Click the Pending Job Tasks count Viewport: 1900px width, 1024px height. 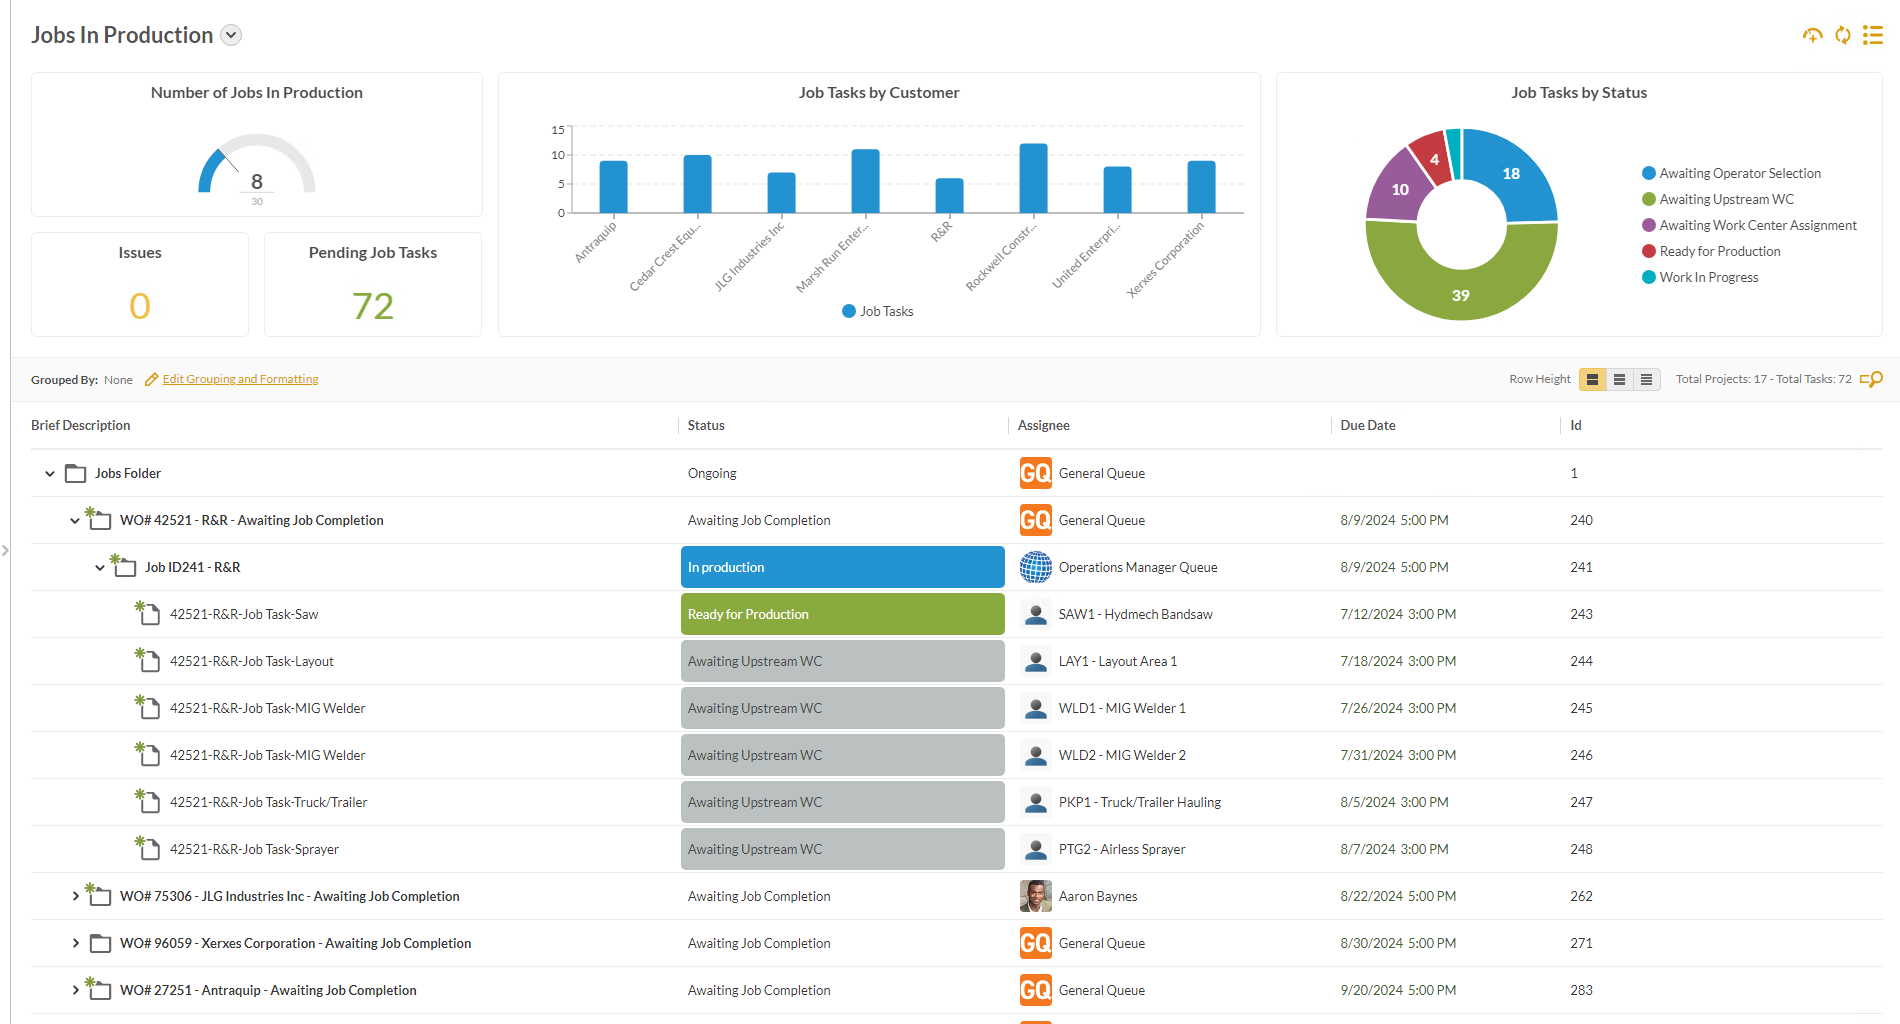(373, 306)
